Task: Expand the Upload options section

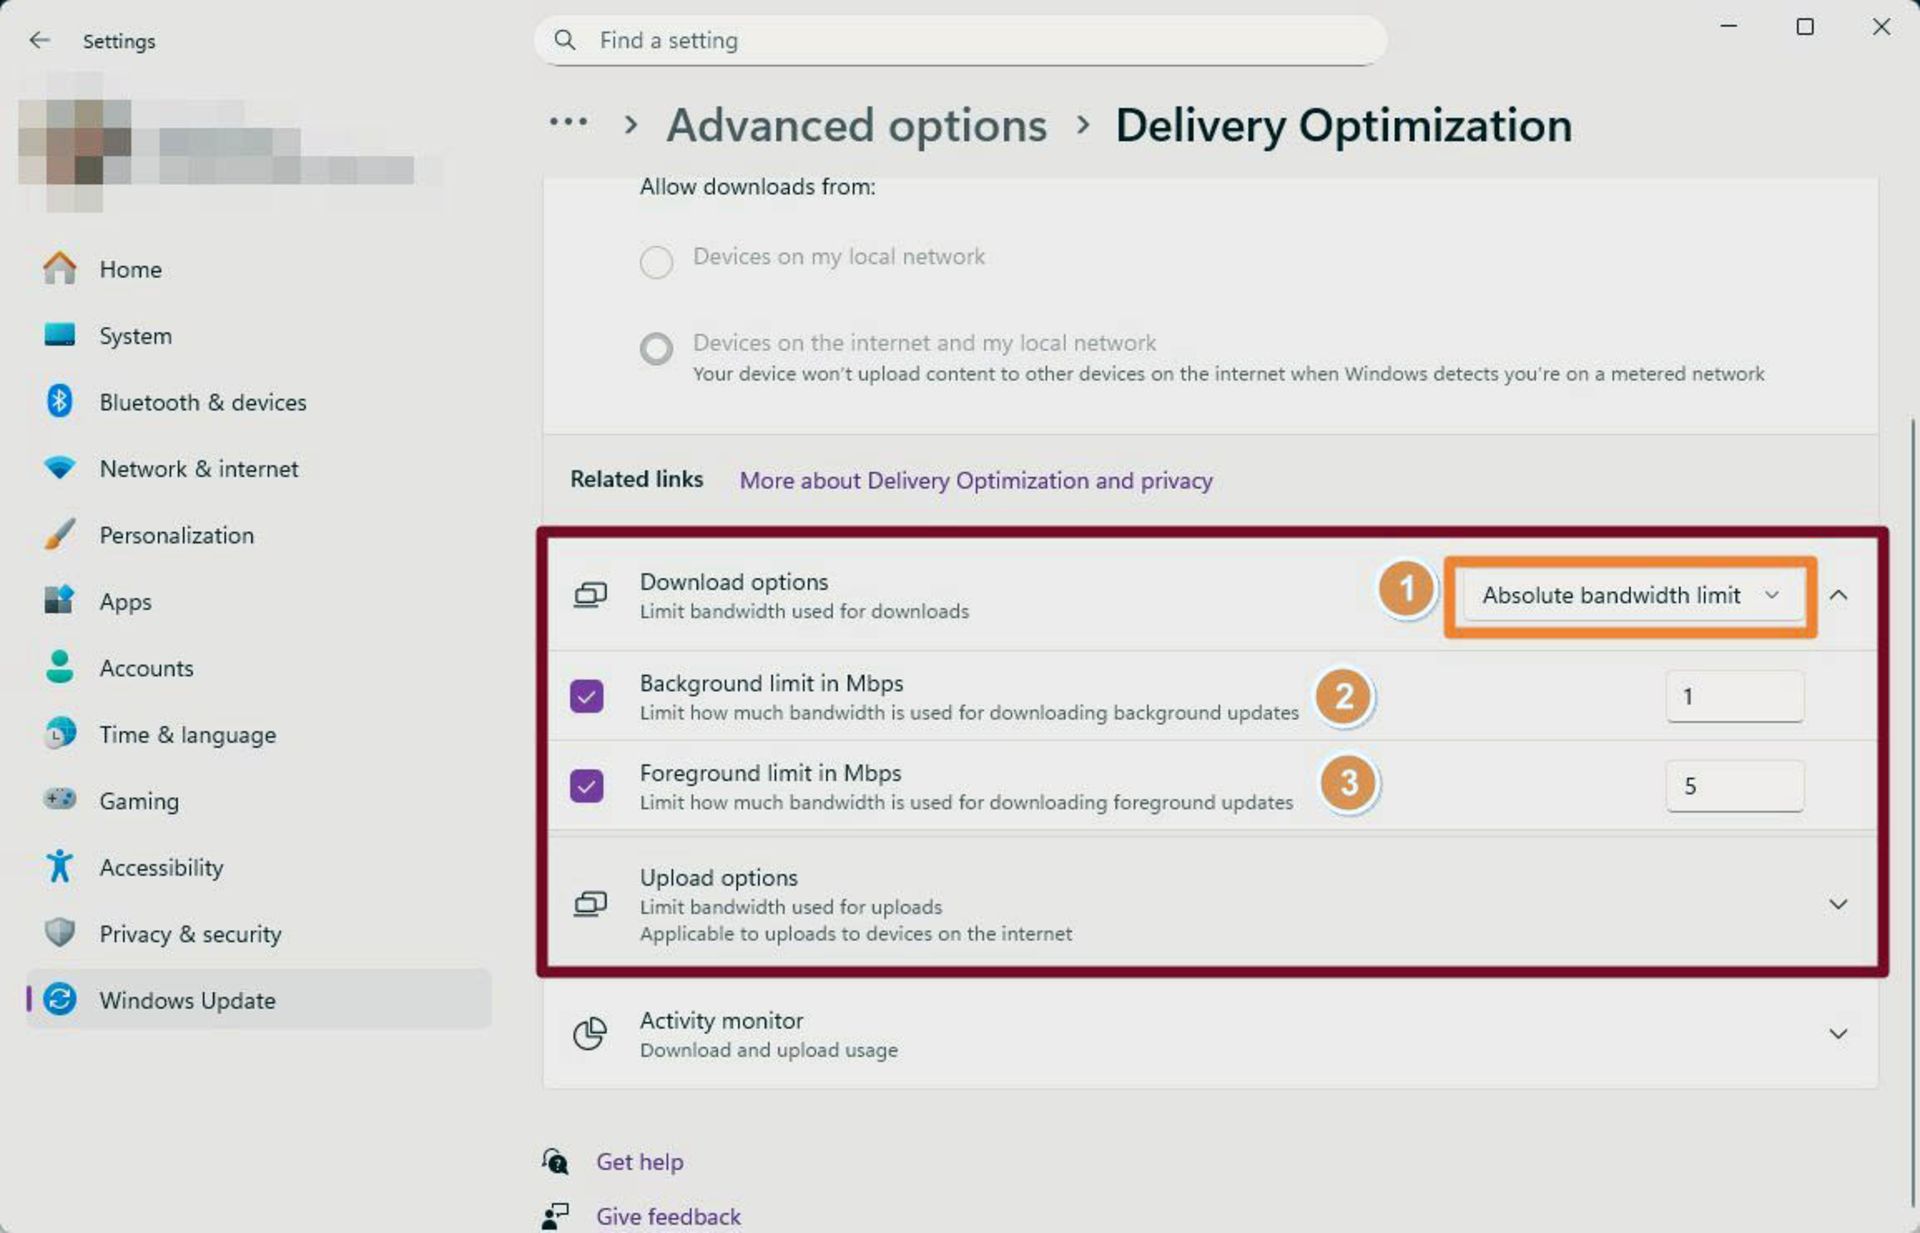Action: tap(1837, 904)
